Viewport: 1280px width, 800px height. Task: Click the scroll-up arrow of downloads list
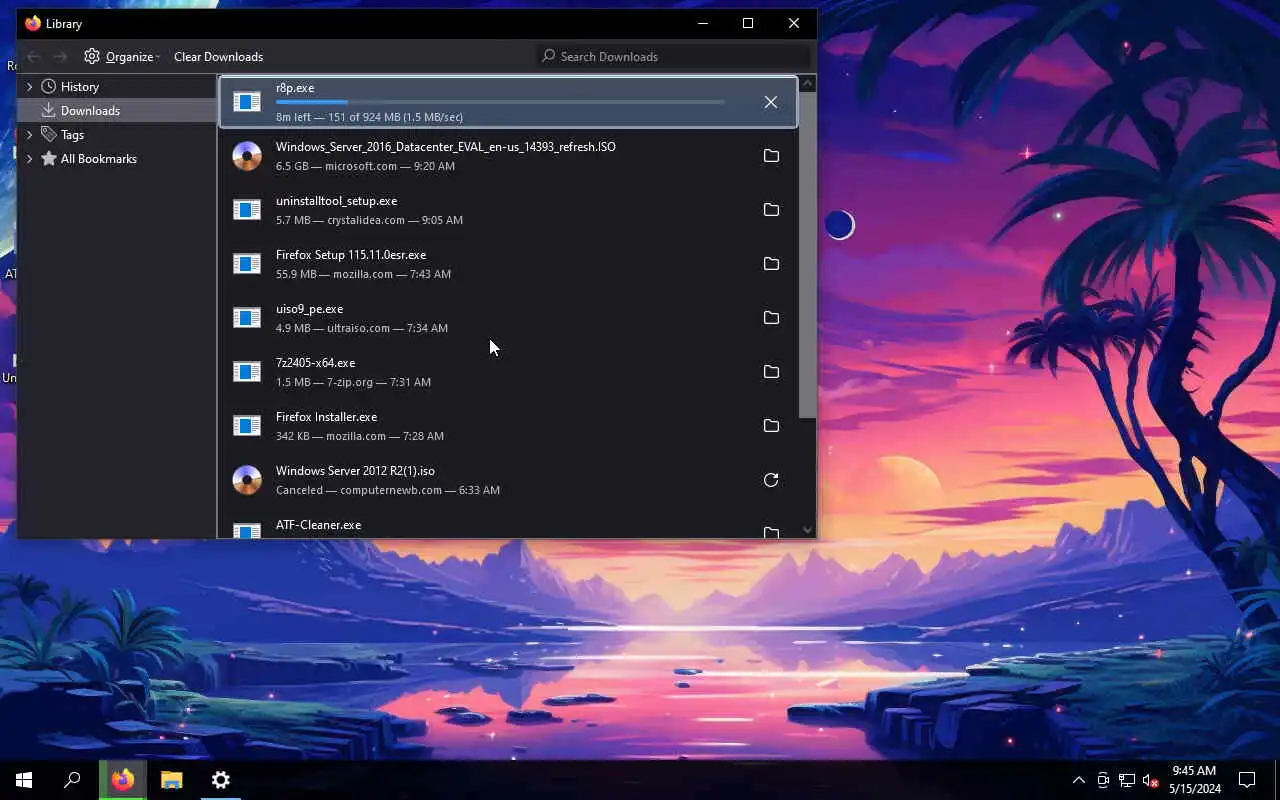tap(808, 84)
